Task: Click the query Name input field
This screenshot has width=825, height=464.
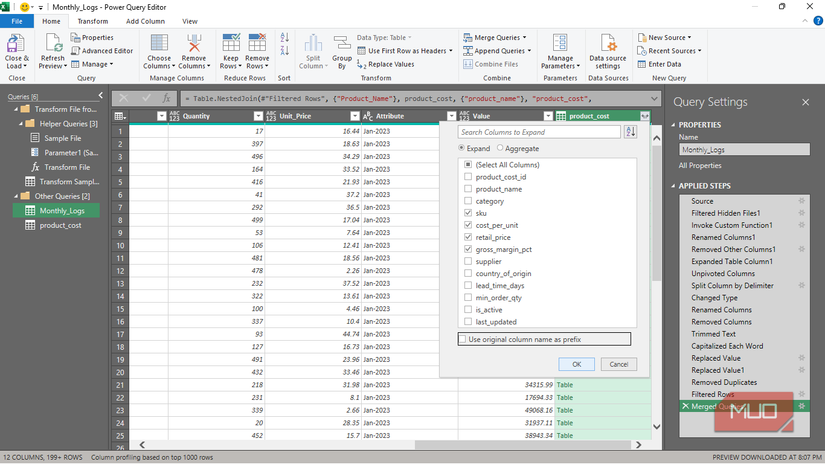Action: 744,149
